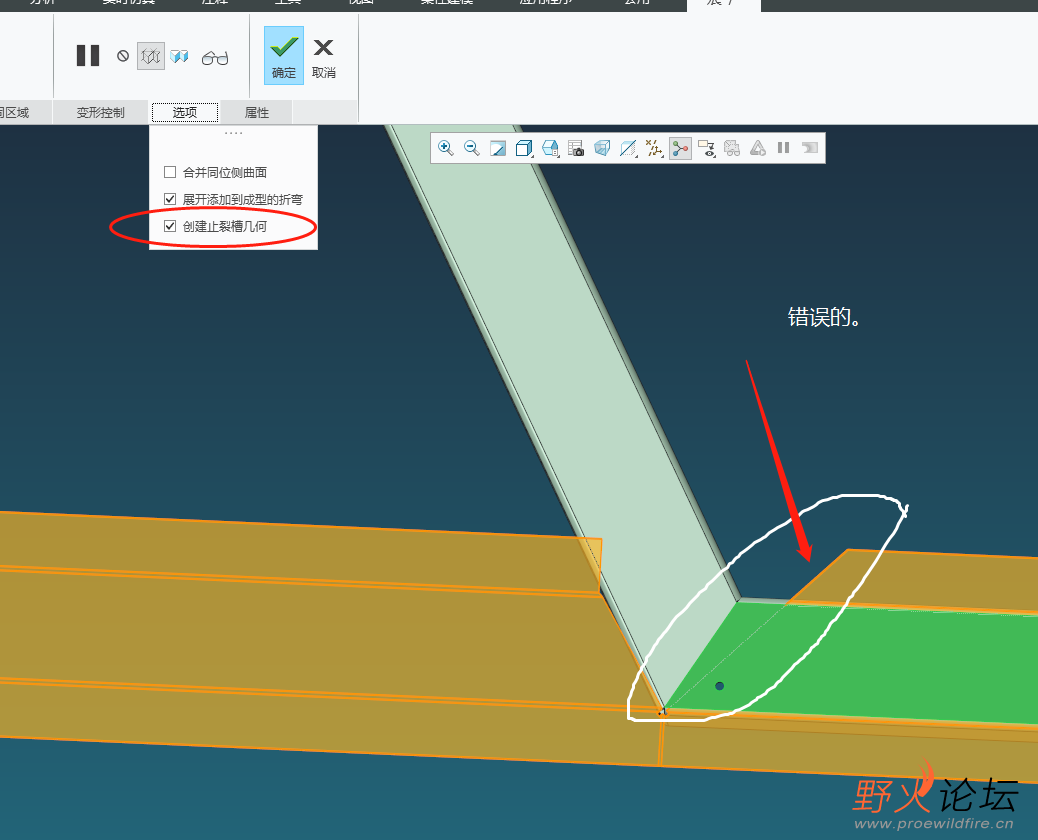
Task: Check the 合并同位侧曲面 checkbox
Action: point(170,172)
